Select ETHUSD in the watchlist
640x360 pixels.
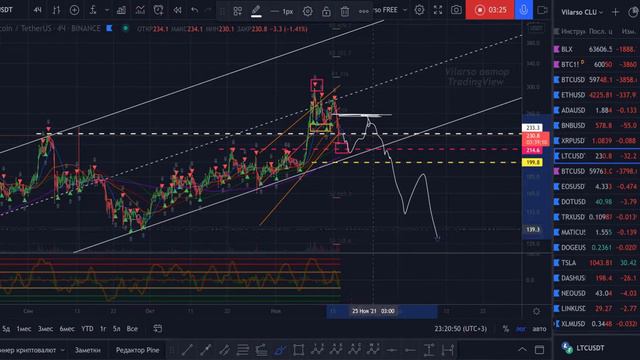click(x=596, y=95)
